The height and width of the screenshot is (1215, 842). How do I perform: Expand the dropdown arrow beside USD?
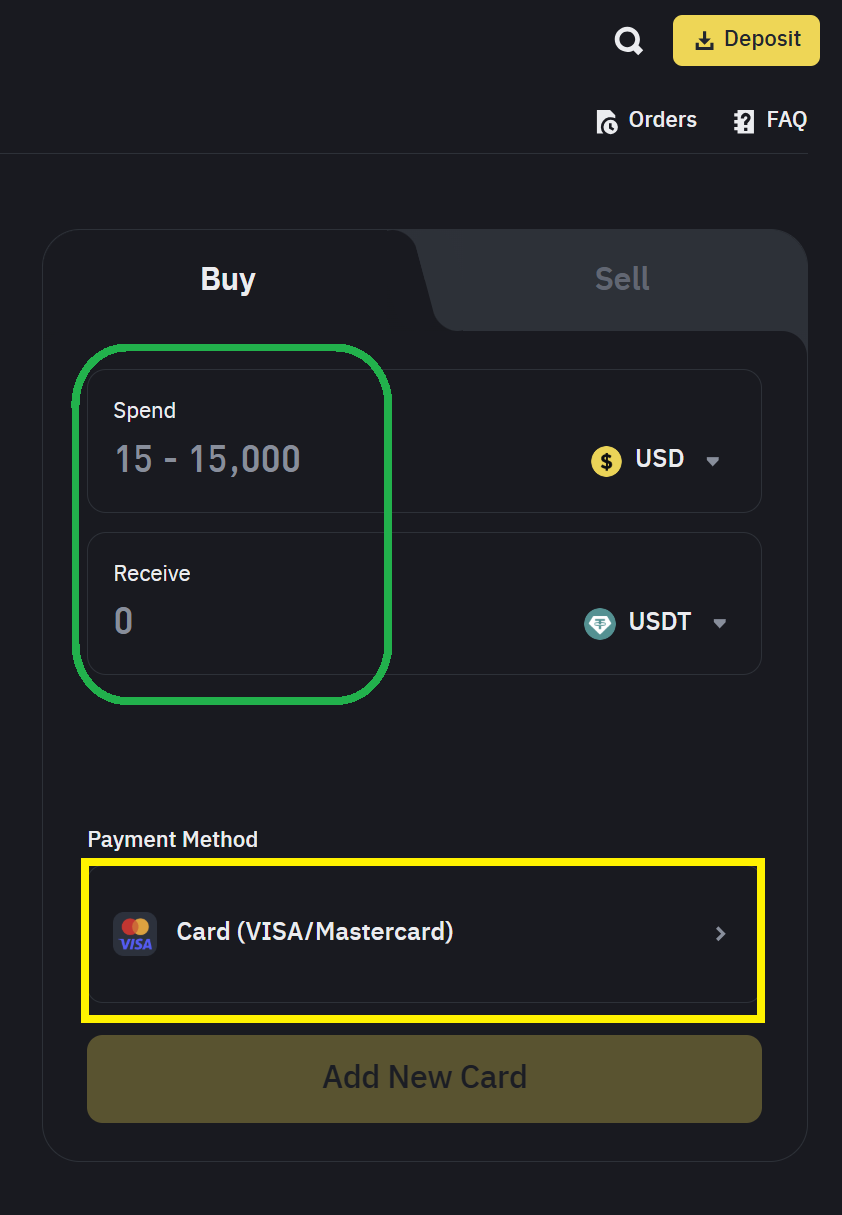click(713, 461)
